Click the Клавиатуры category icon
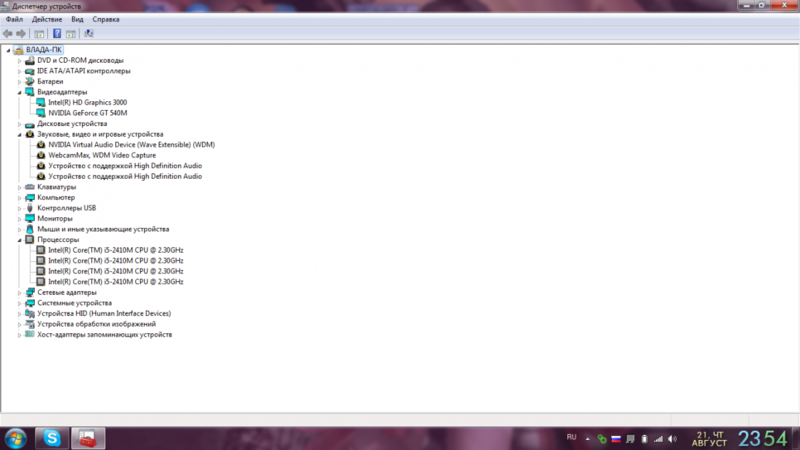Screen dimensions: 800x450 tap(30, 187)
